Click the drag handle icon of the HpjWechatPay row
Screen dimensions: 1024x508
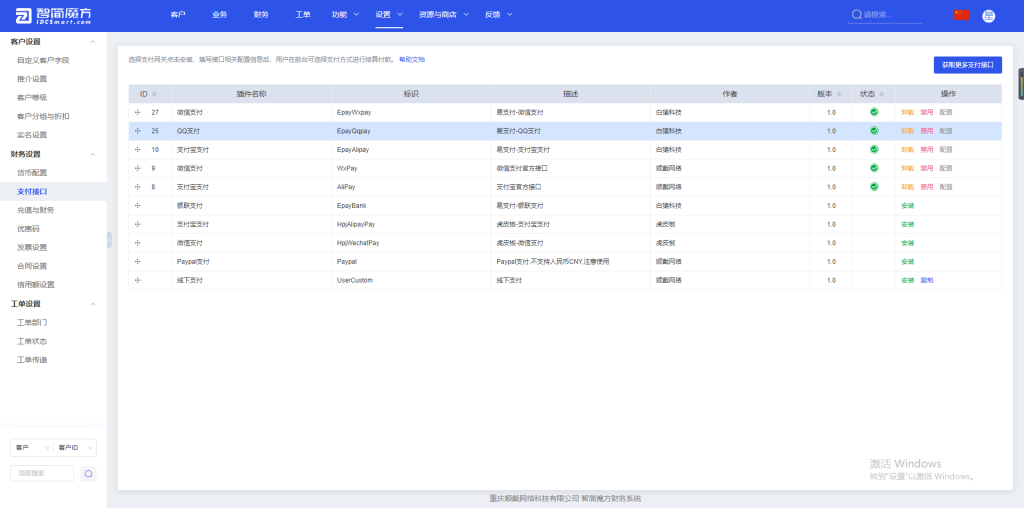click(138, 243)
